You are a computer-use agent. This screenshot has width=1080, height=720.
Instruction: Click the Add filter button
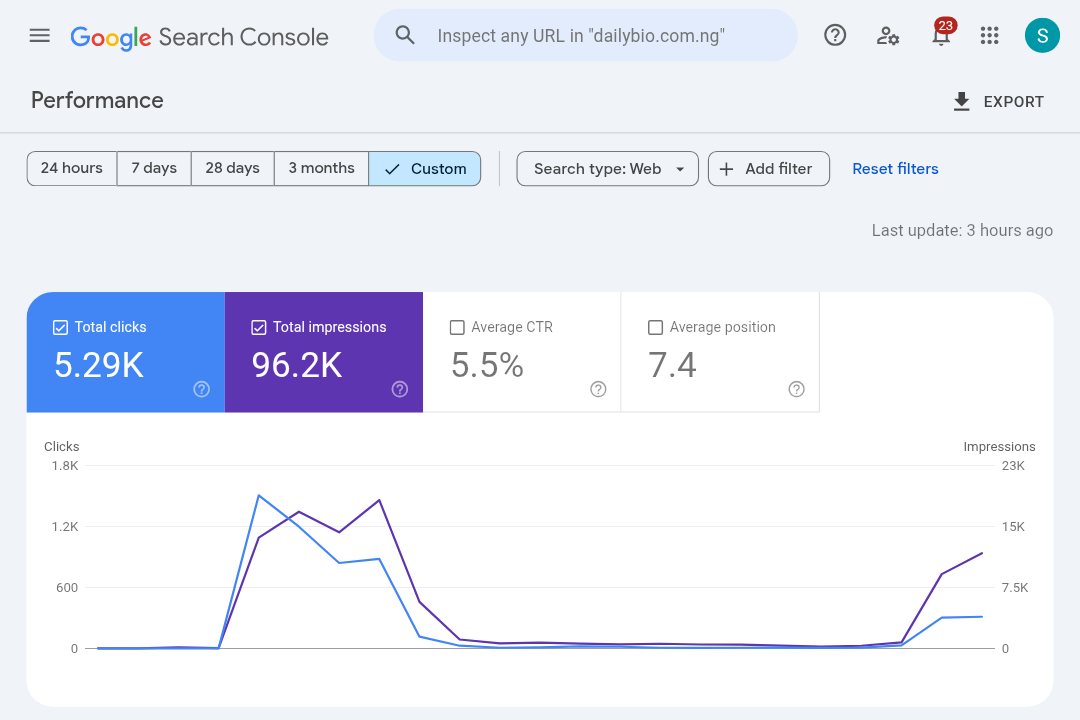pyautogui.click(x=769, y=169)
